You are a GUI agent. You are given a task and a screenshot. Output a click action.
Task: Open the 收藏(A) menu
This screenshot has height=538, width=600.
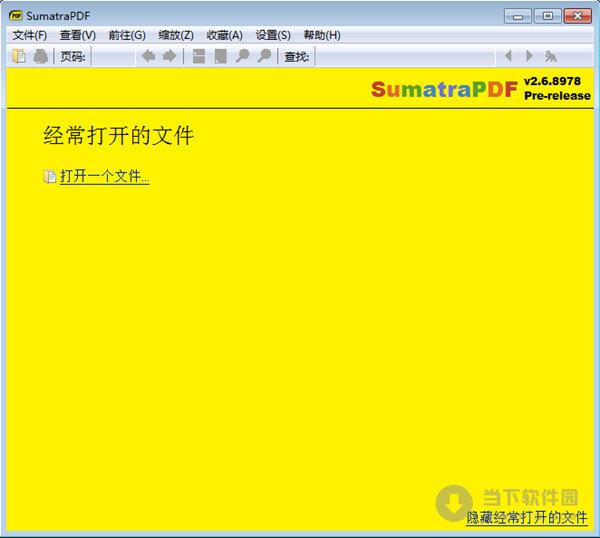coord(225,36)
